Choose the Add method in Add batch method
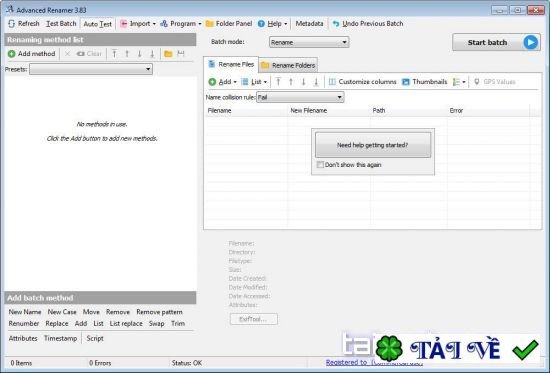550x373 pixels. pos(81,324)
